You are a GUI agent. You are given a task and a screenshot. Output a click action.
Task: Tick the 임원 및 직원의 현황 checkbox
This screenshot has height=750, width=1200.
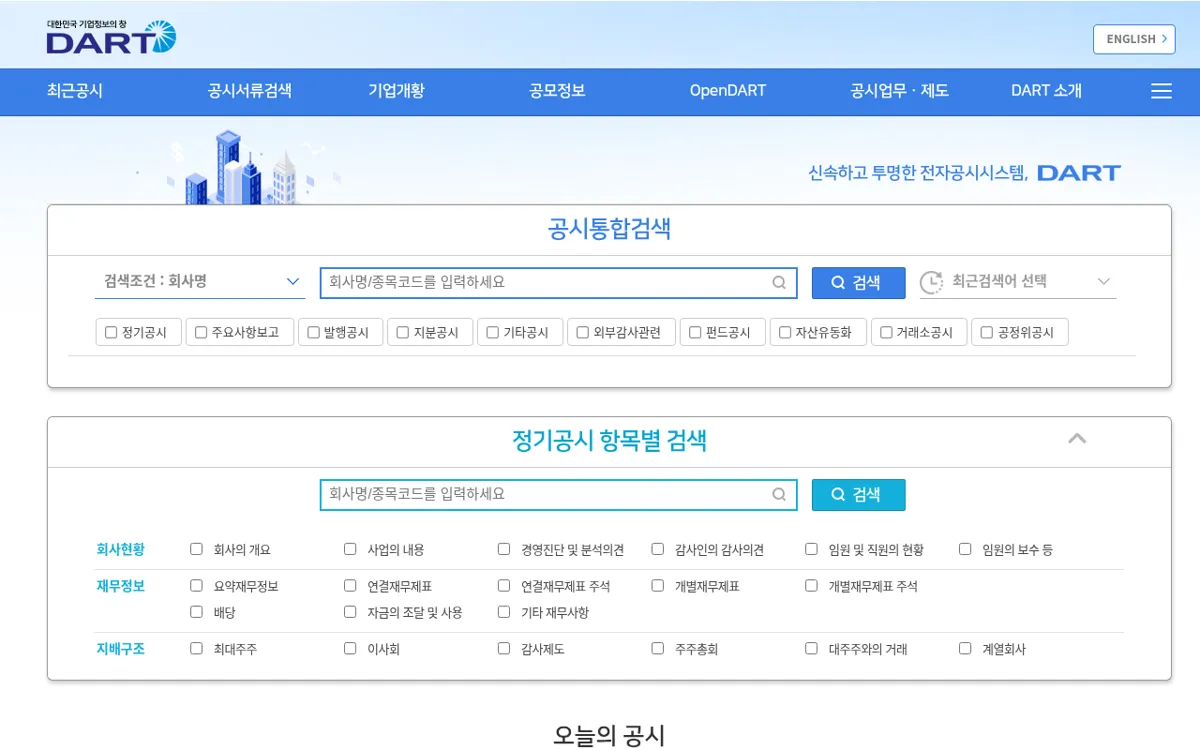pyautogui.click(x=811, y=549)
